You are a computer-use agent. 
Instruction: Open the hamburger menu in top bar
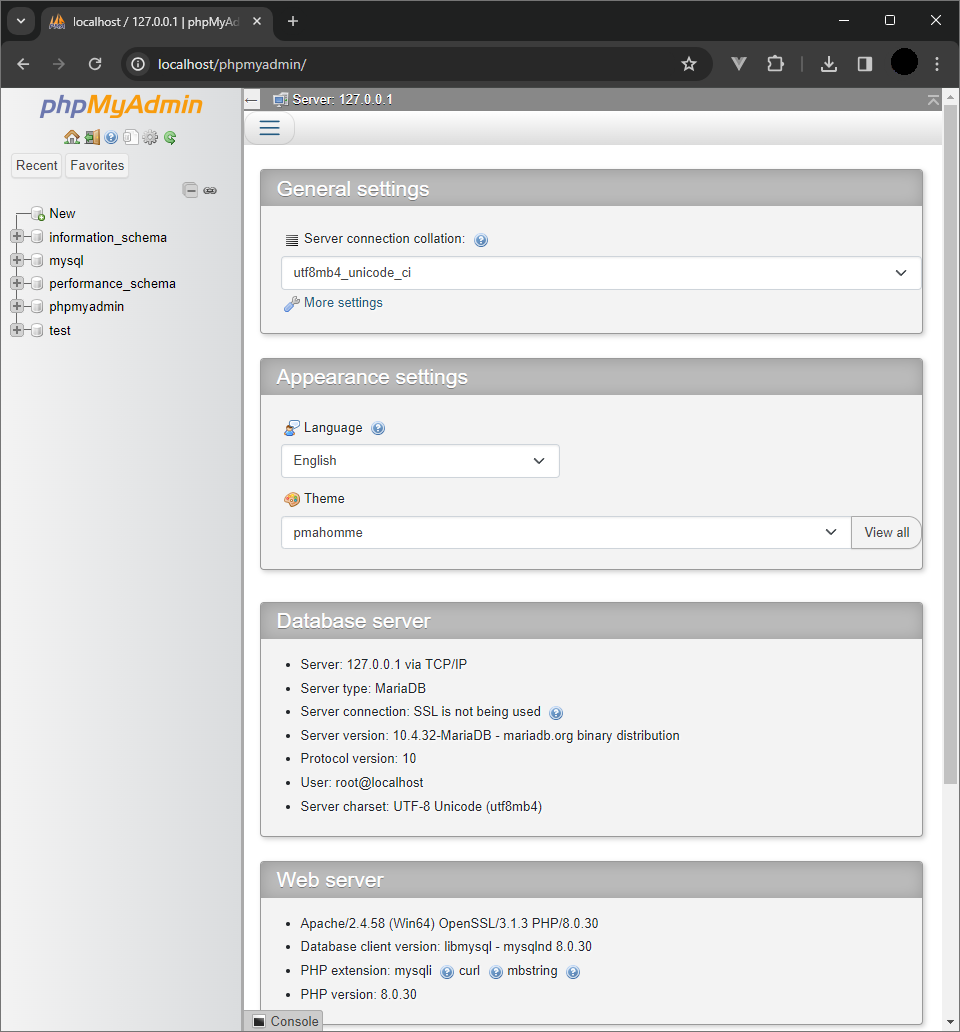pos(269,128)
